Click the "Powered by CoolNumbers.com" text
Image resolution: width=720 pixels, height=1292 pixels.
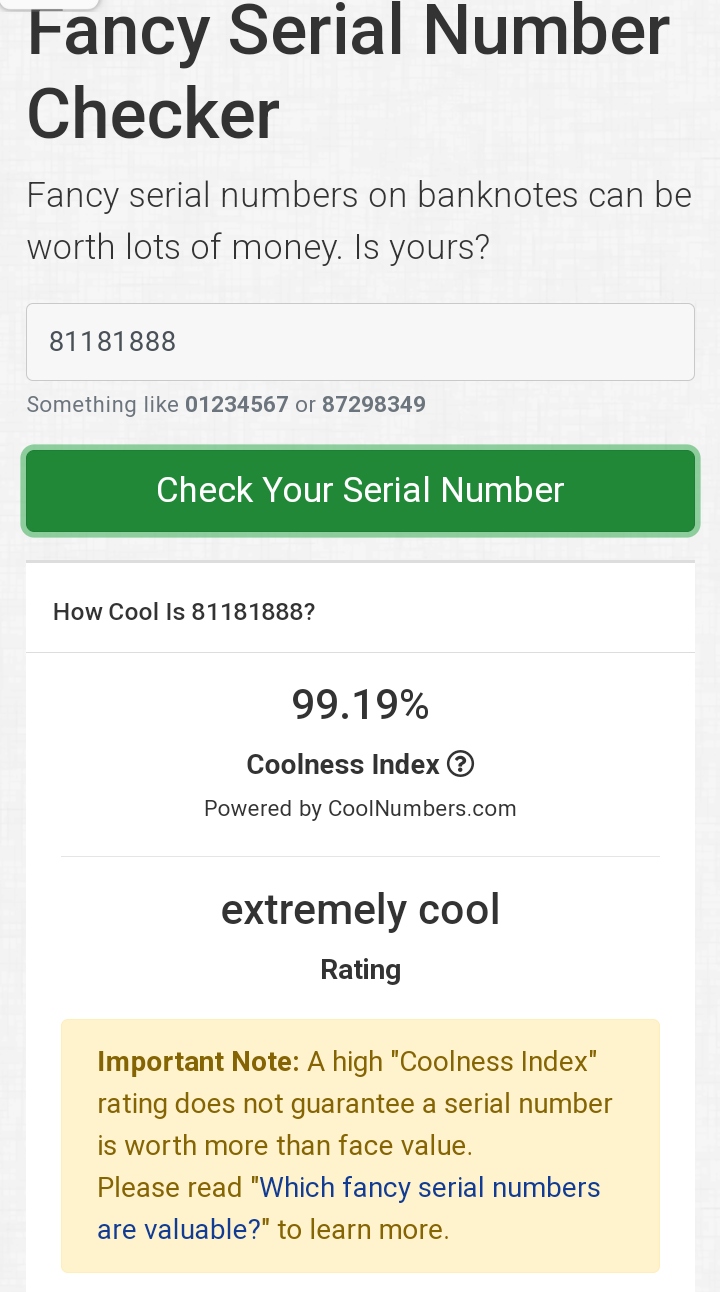point(360,808)
